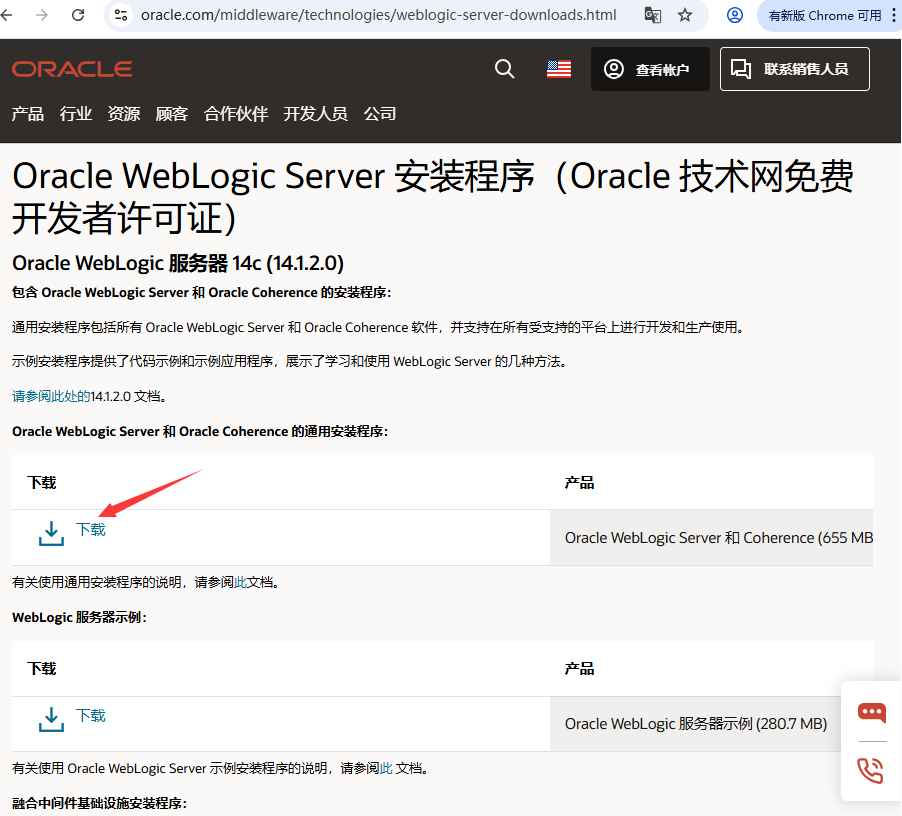Open the 资源 navigation menu
Image resolution: width=902 pixels, height=816 pixels.
click(x=124, y=114)
